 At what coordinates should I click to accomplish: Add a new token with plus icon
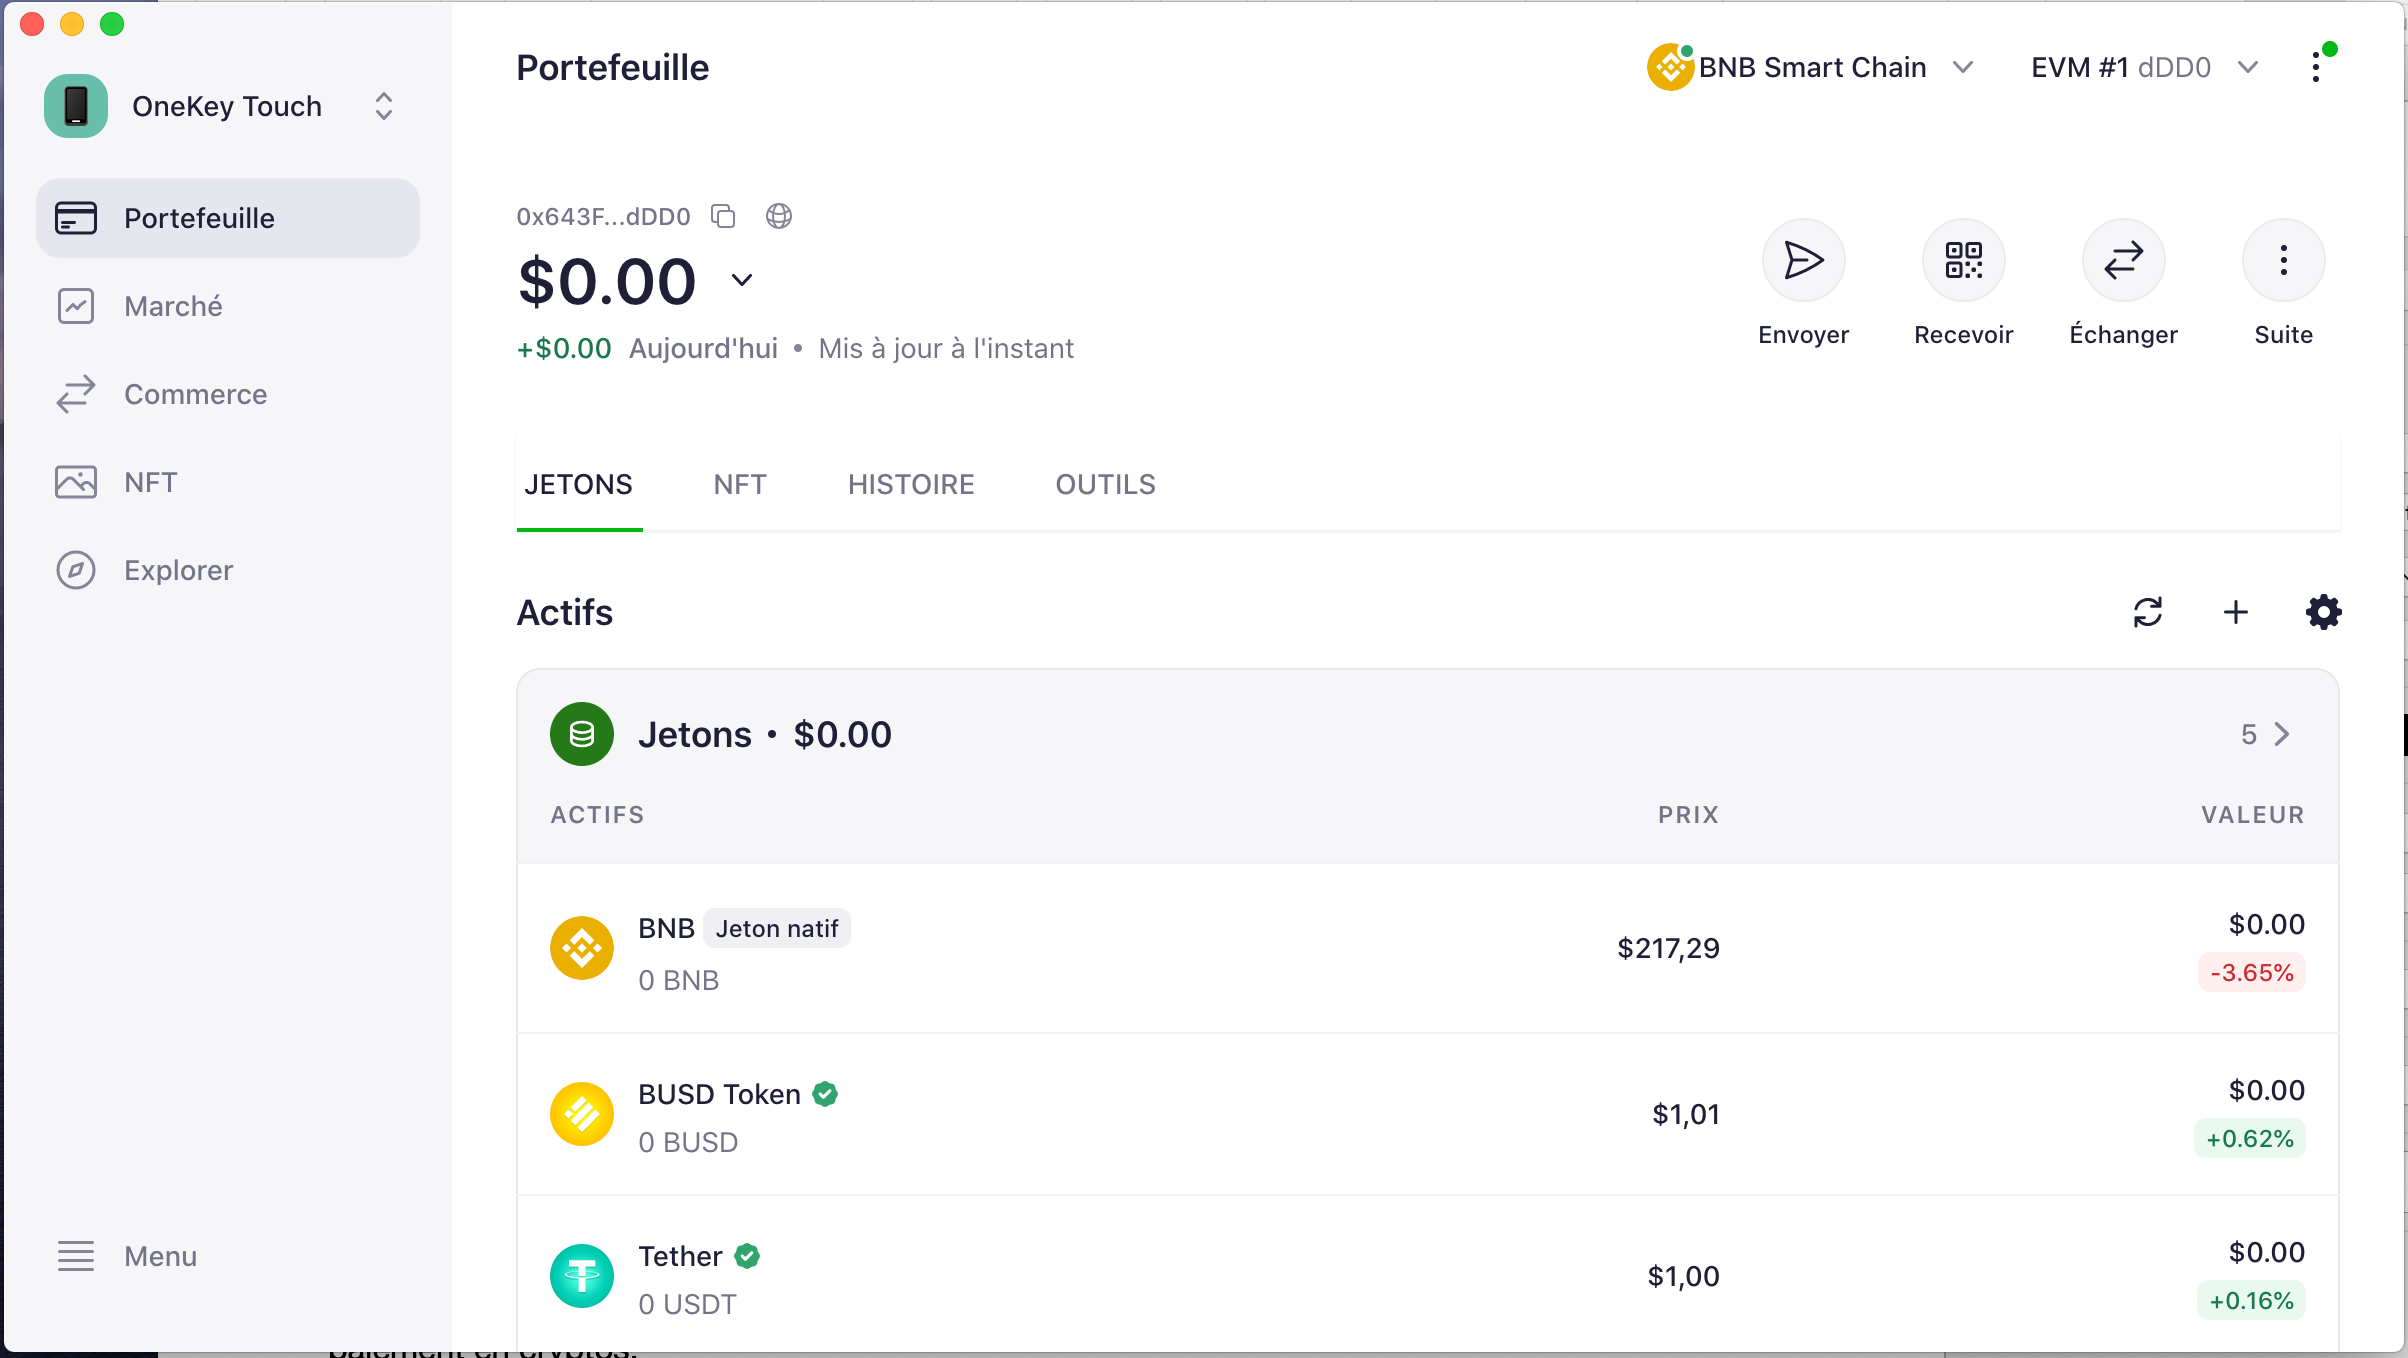(2236, 612)
